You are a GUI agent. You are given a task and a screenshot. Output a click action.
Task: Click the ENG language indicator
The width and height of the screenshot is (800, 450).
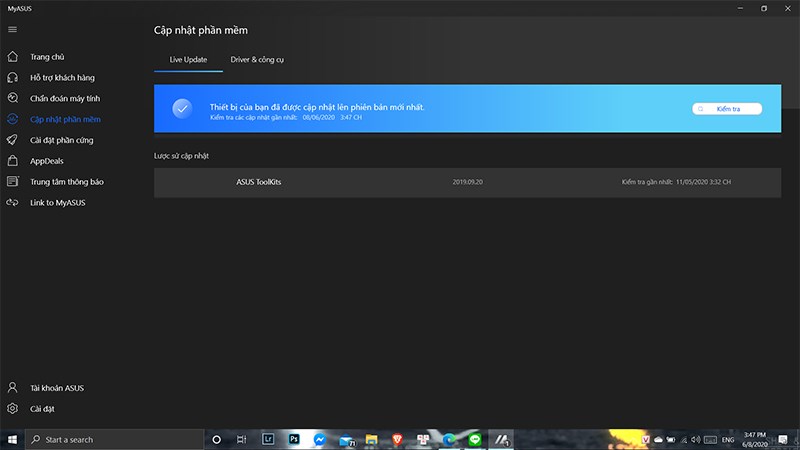tap(728, 439)
